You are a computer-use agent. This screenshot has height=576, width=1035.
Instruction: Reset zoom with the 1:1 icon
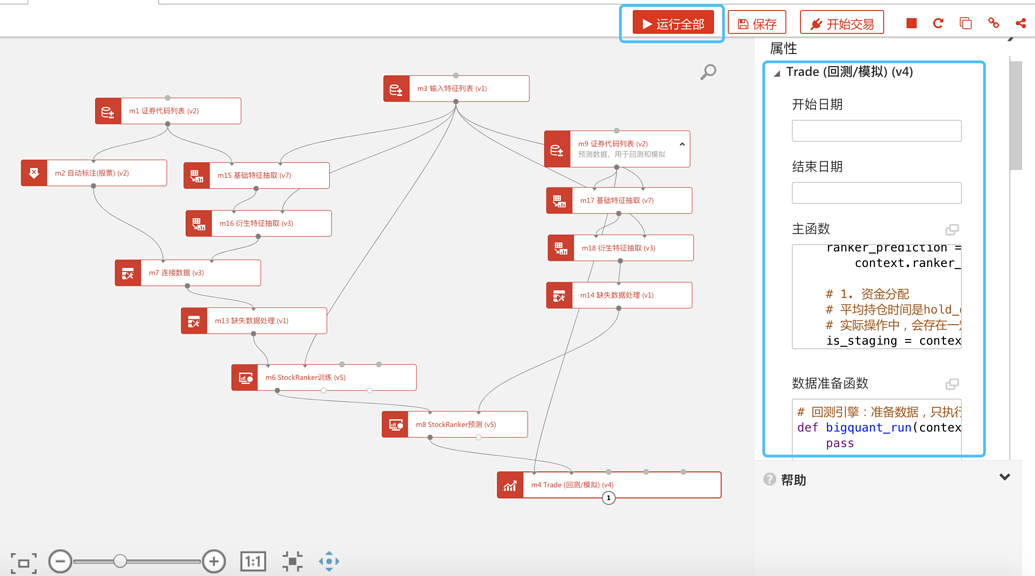(x=253, y=562)
